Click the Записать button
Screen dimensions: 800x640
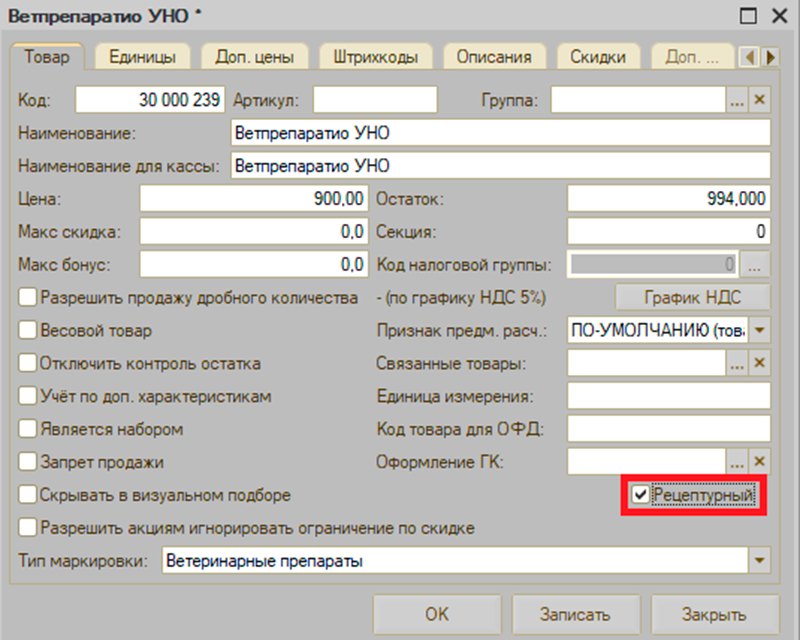(575, 614)
